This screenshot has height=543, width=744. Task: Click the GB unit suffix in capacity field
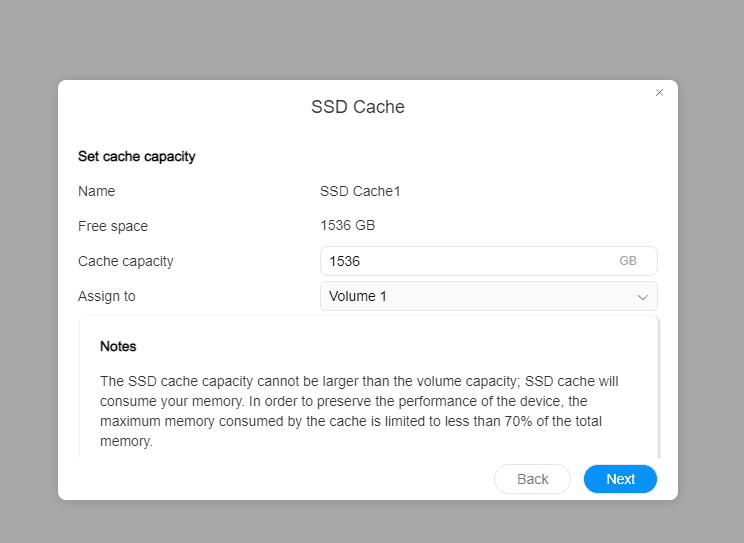[x=628, y=261]
